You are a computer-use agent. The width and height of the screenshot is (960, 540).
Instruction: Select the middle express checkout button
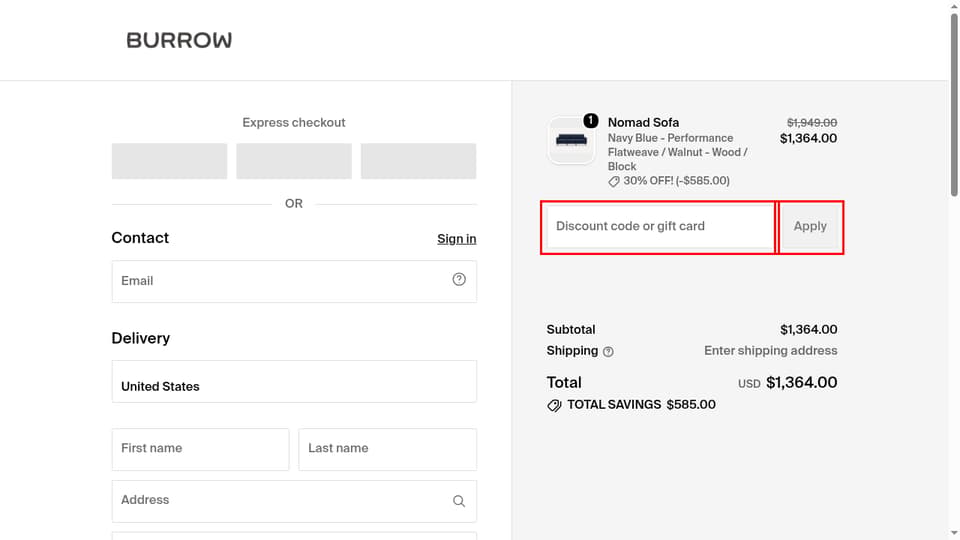click(294, 161)
